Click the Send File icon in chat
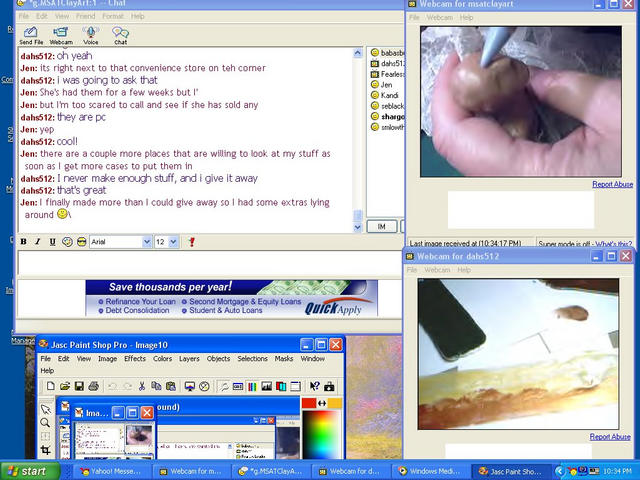The image size is (640, 480). click(x=31, y=35)
